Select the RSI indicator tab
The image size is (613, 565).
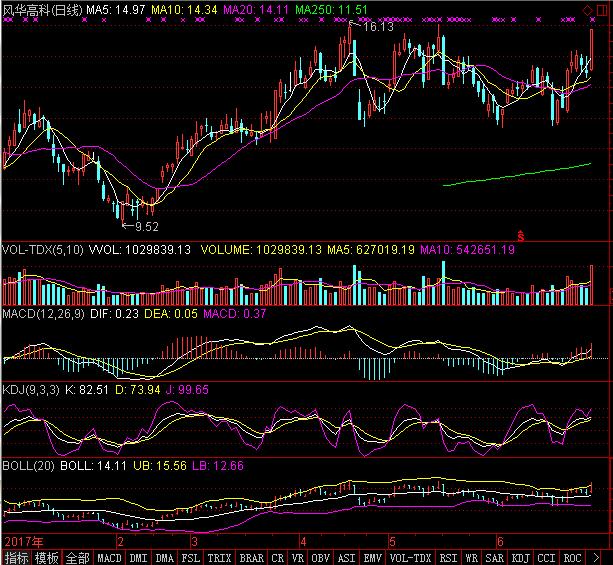coord(448,558)
